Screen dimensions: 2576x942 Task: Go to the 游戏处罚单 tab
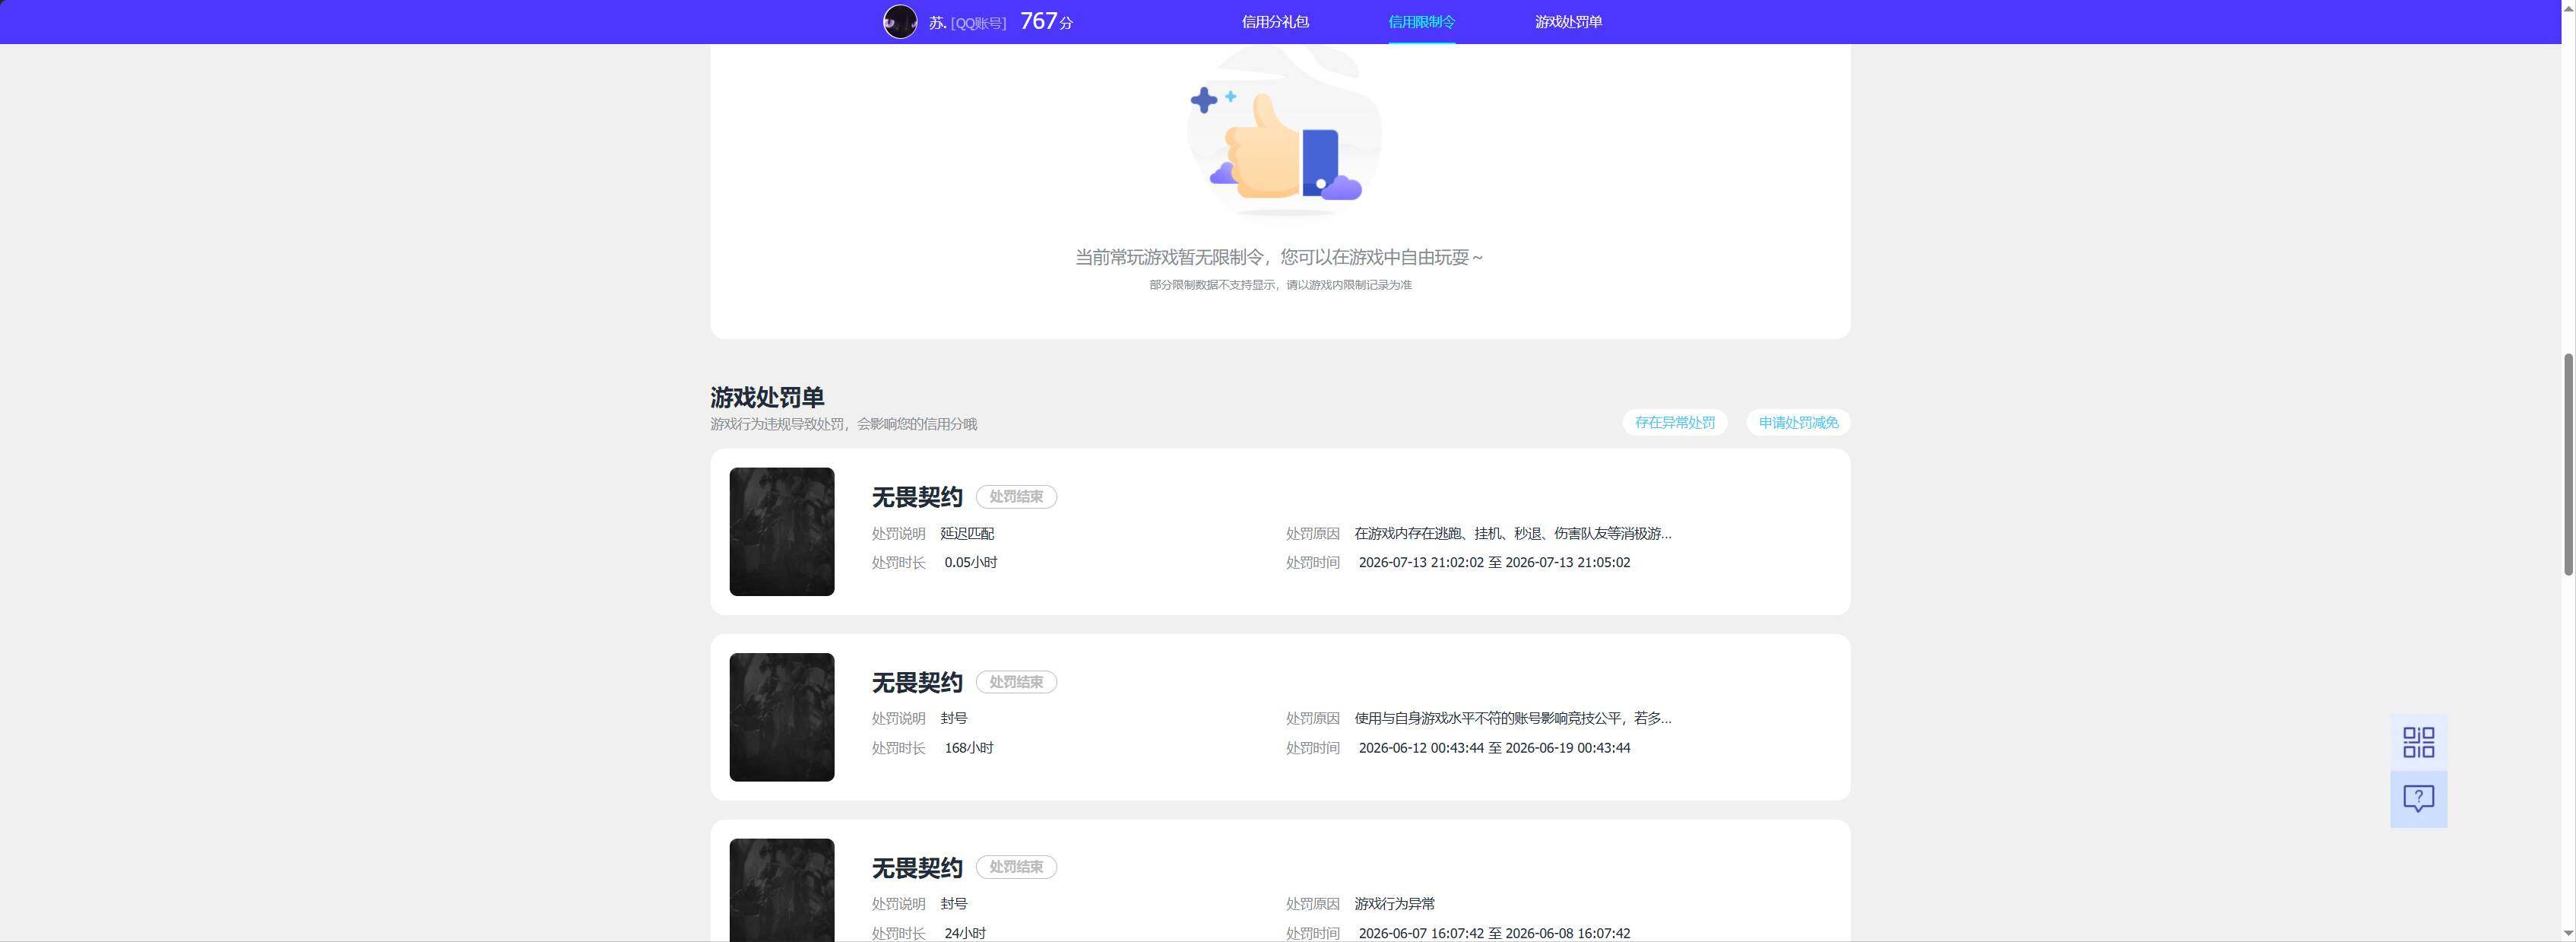1568,22
